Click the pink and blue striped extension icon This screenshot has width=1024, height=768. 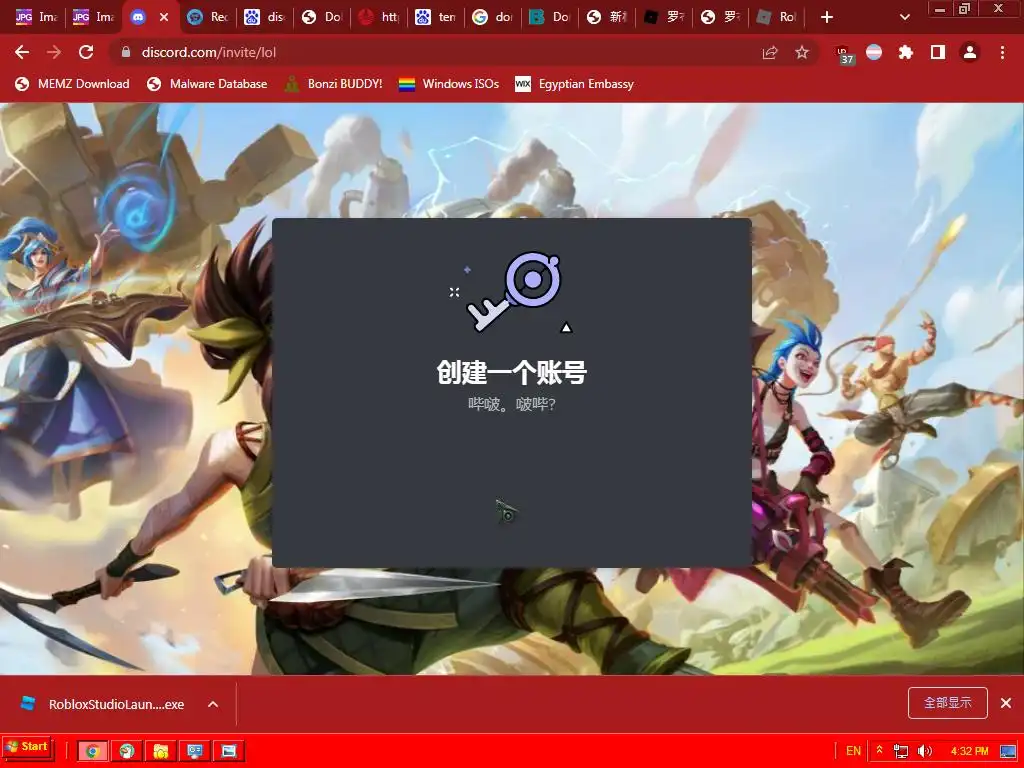point(874,52)
